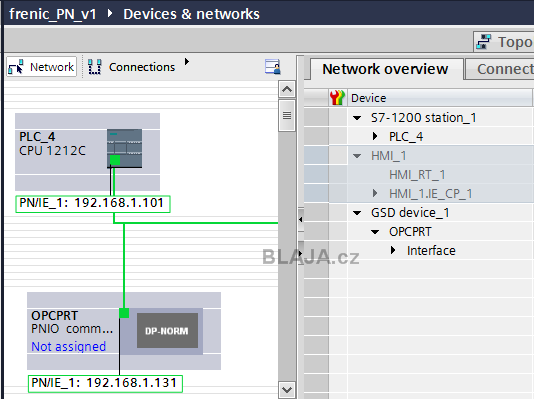Image resolution: width=534 pixels, height=399 pixels.
Task: Open the Topology view tab
Action: [x=504, y=42]
